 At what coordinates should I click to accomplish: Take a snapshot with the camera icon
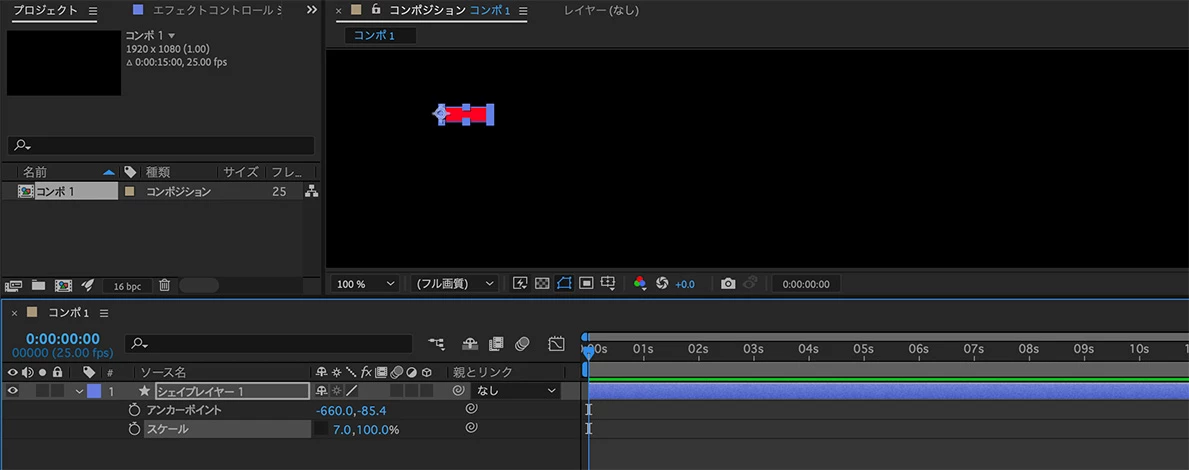tap(728, 284)
